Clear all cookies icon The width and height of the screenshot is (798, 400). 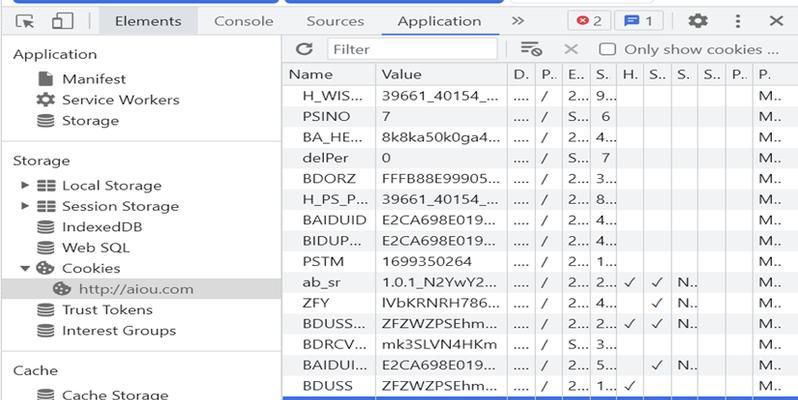tap(531, 49)
